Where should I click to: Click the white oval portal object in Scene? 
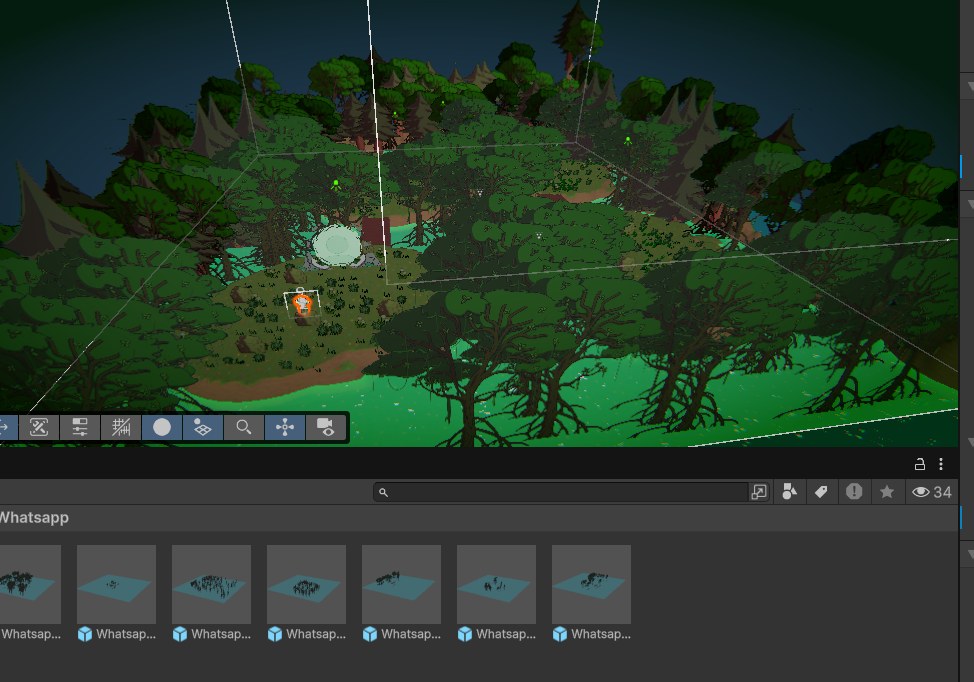pyautogui.click(x=336, y=245)
